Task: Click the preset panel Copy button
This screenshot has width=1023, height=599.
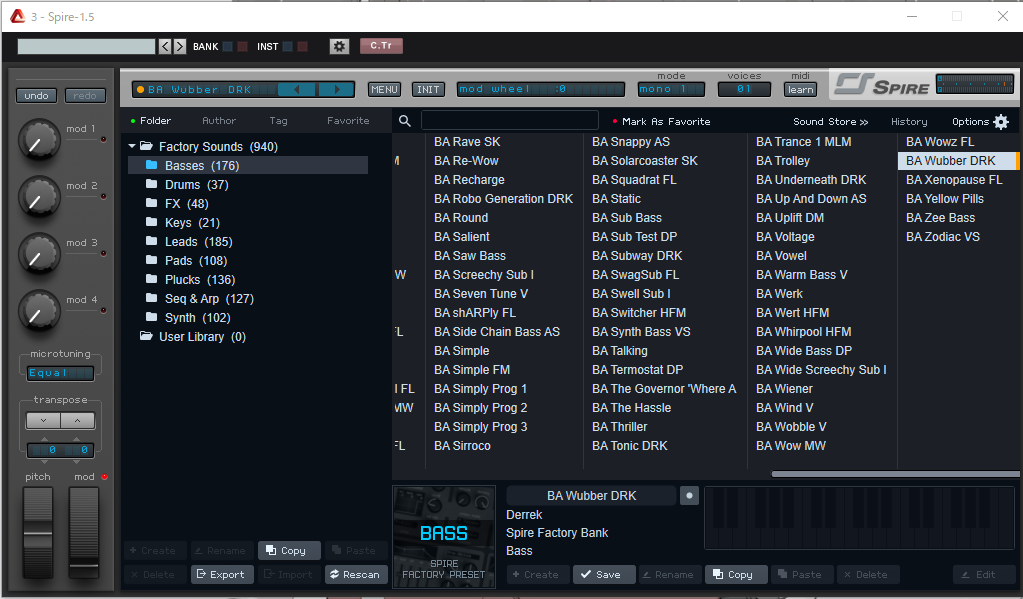Action: point(735,574)
